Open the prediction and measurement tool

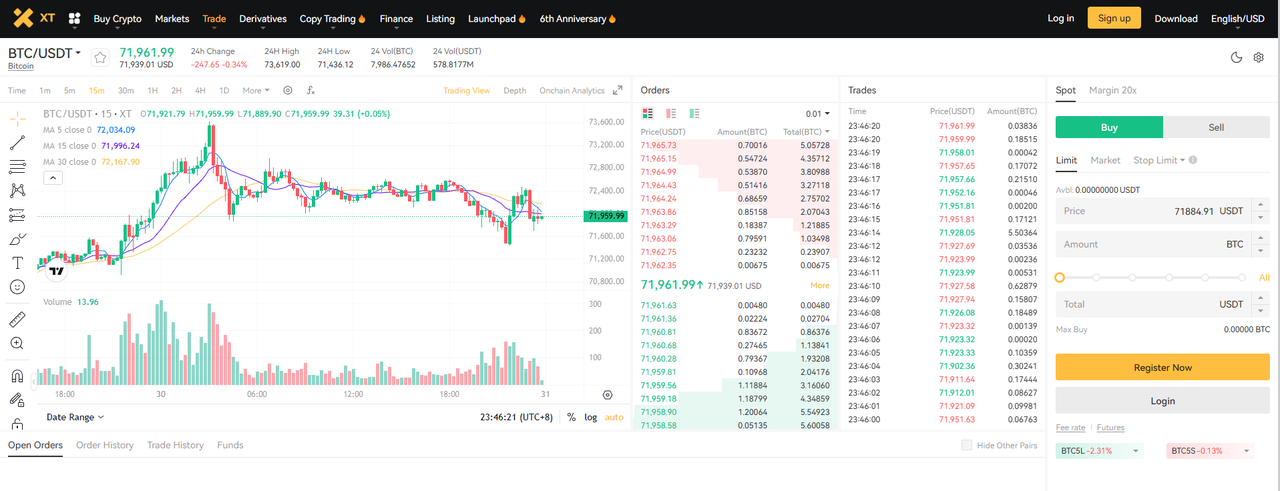[17, 215]
